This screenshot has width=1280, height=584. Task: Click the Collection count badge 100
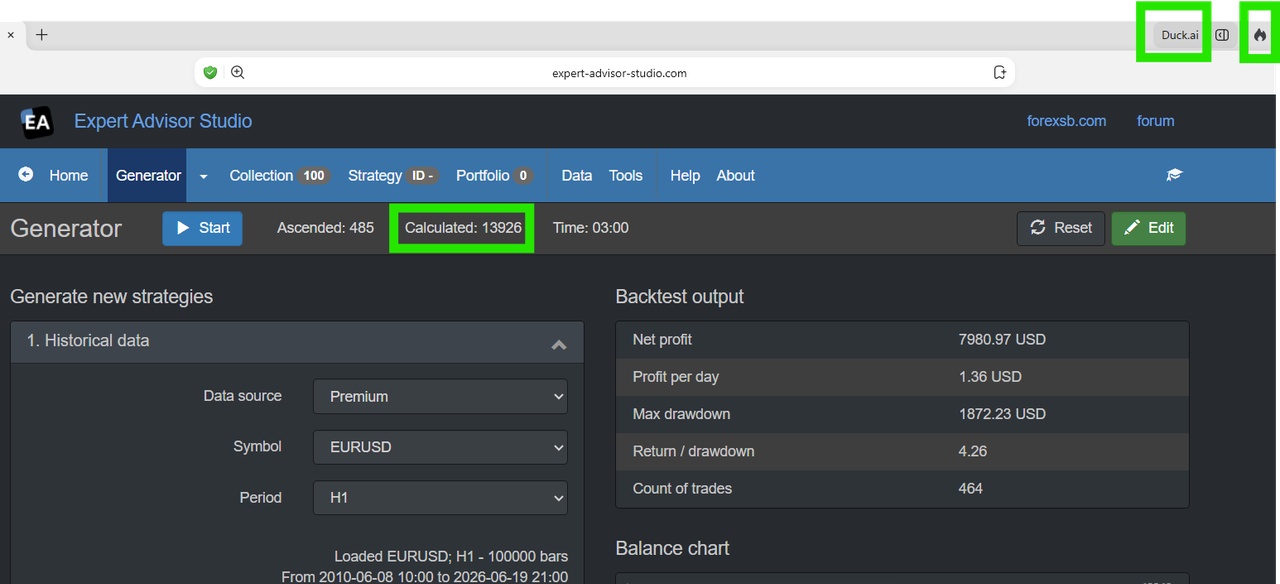pos(314,176)
